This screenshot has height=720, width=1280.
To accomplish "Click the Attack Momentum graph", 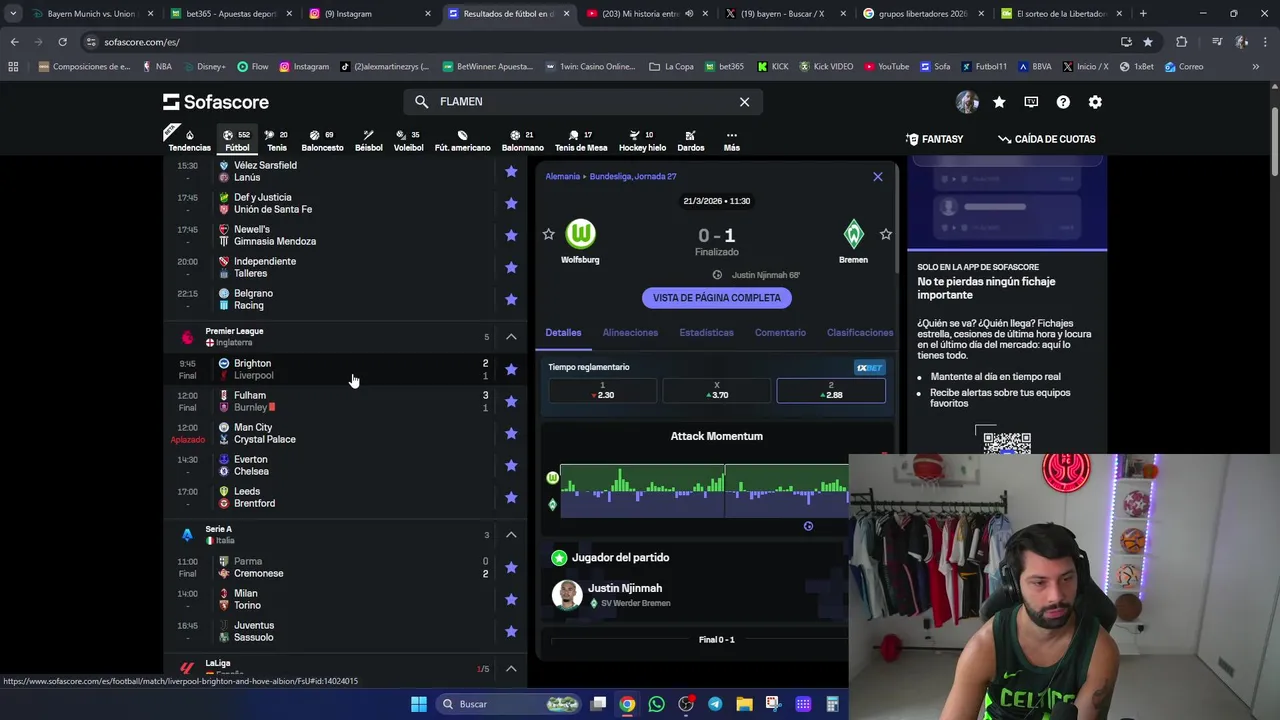I will pyautogui.click(x=703, y=491).
